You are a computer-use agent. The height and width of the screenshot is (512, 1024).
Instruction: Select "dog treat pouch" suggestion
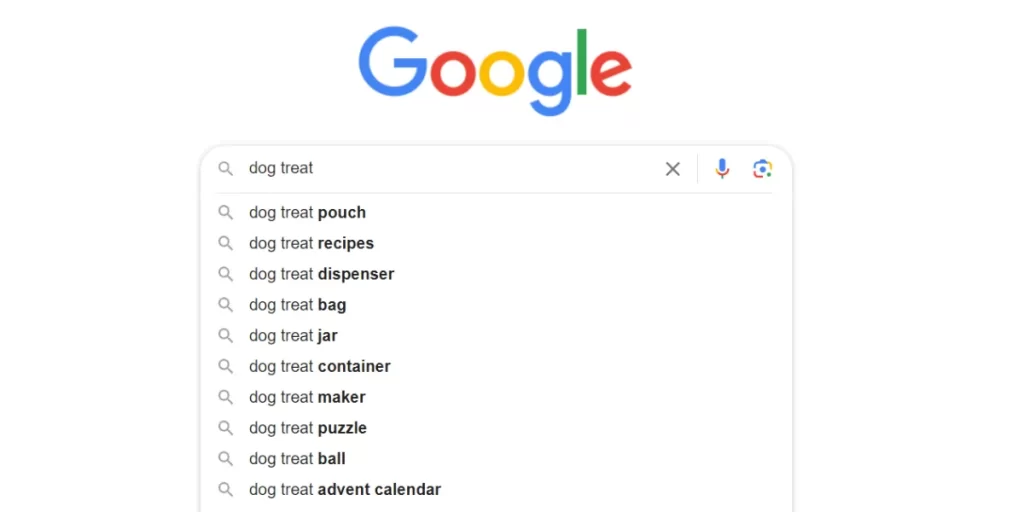coord(307,212)
